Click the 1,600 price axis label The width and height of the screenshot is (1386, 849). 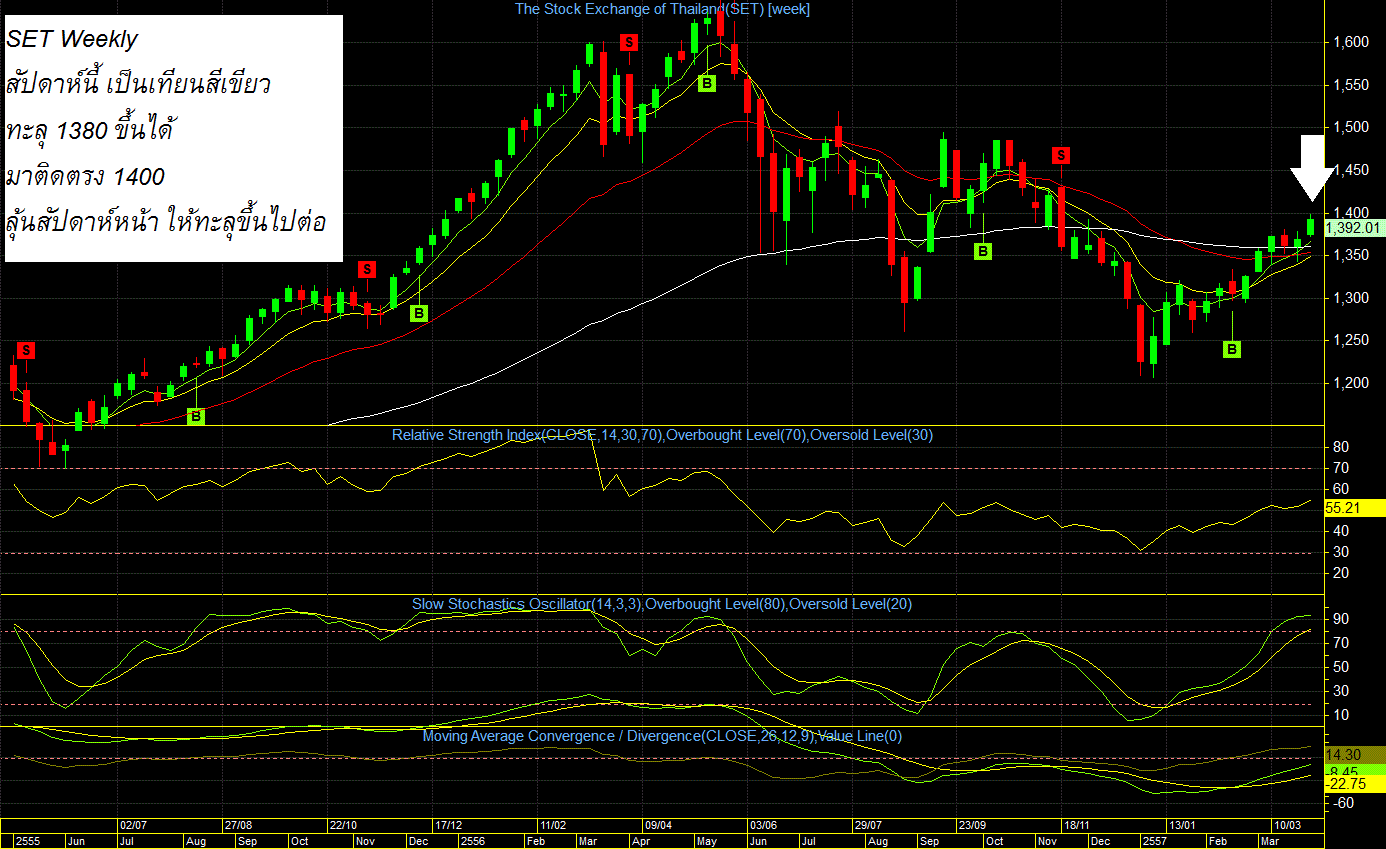(1350, 42)
